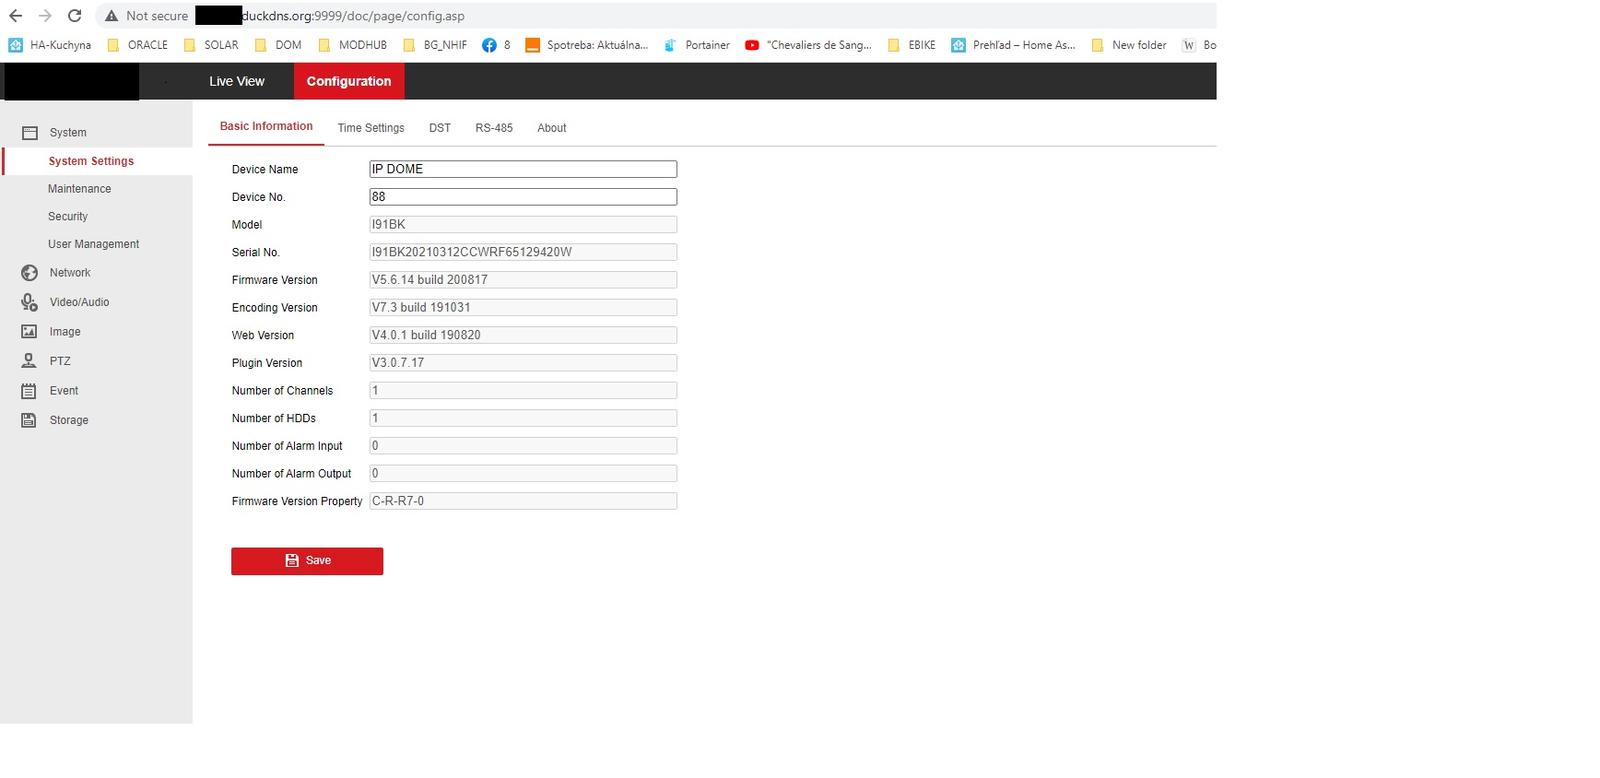
Task: Open the Time Settings tab
Action: click(371, 128)
